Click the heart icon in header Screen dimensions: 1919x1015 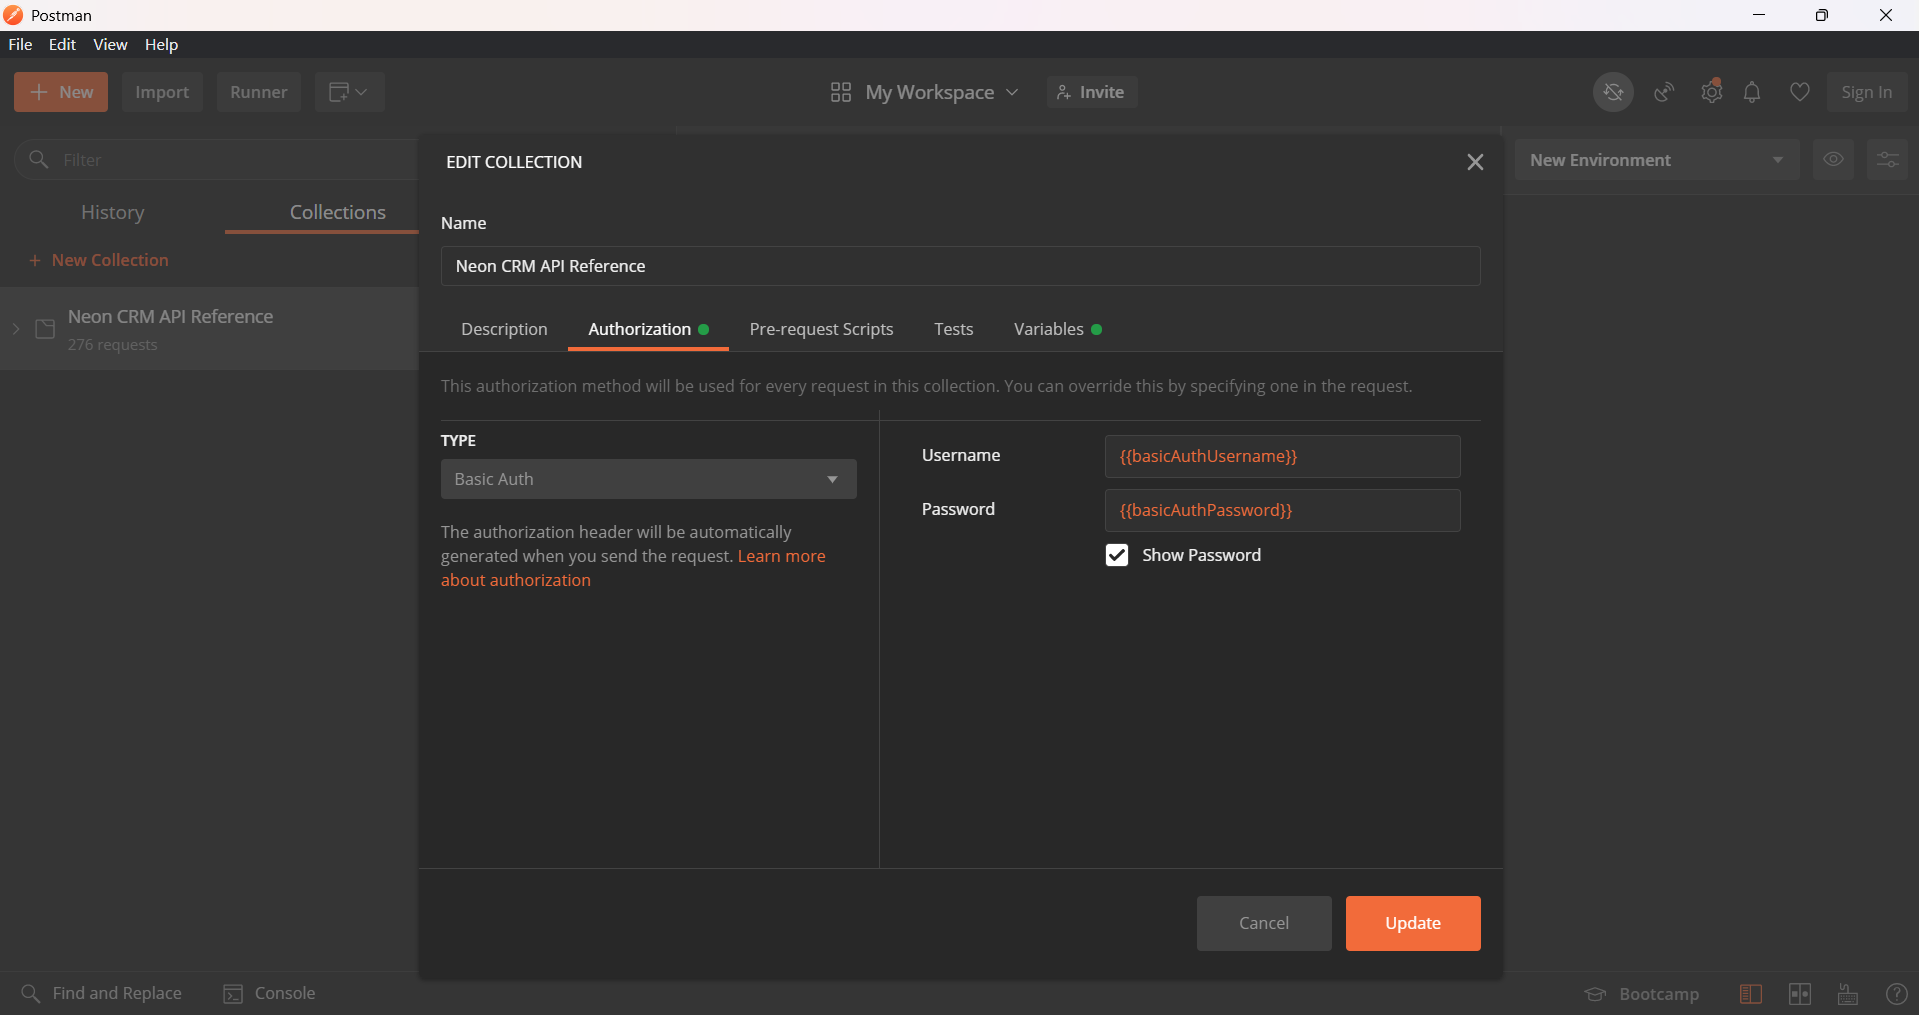[1800, 92]
